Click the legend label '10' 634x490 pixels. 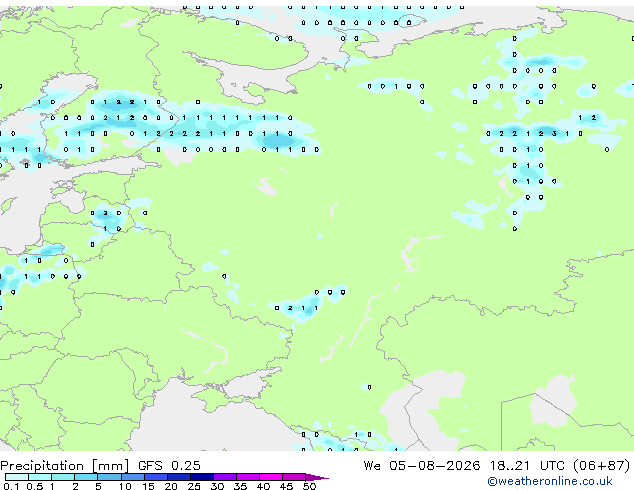(x=125, y=486)
